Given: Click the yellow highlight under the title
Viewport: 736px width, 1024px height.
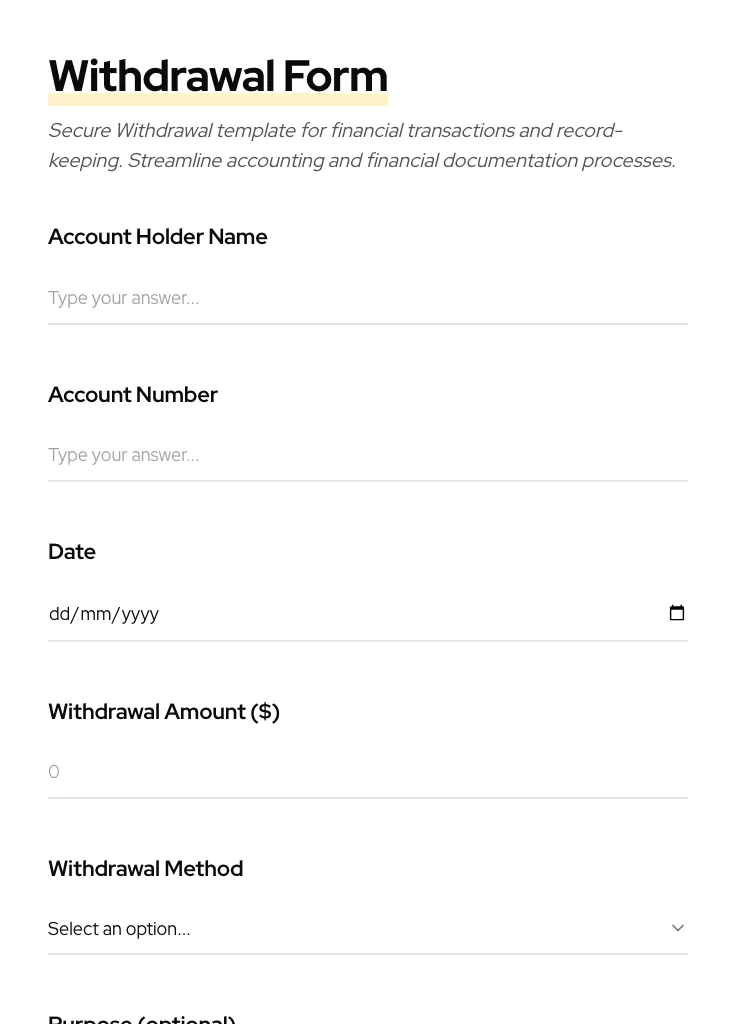Looking at the screenshot, I should point(218,99).
